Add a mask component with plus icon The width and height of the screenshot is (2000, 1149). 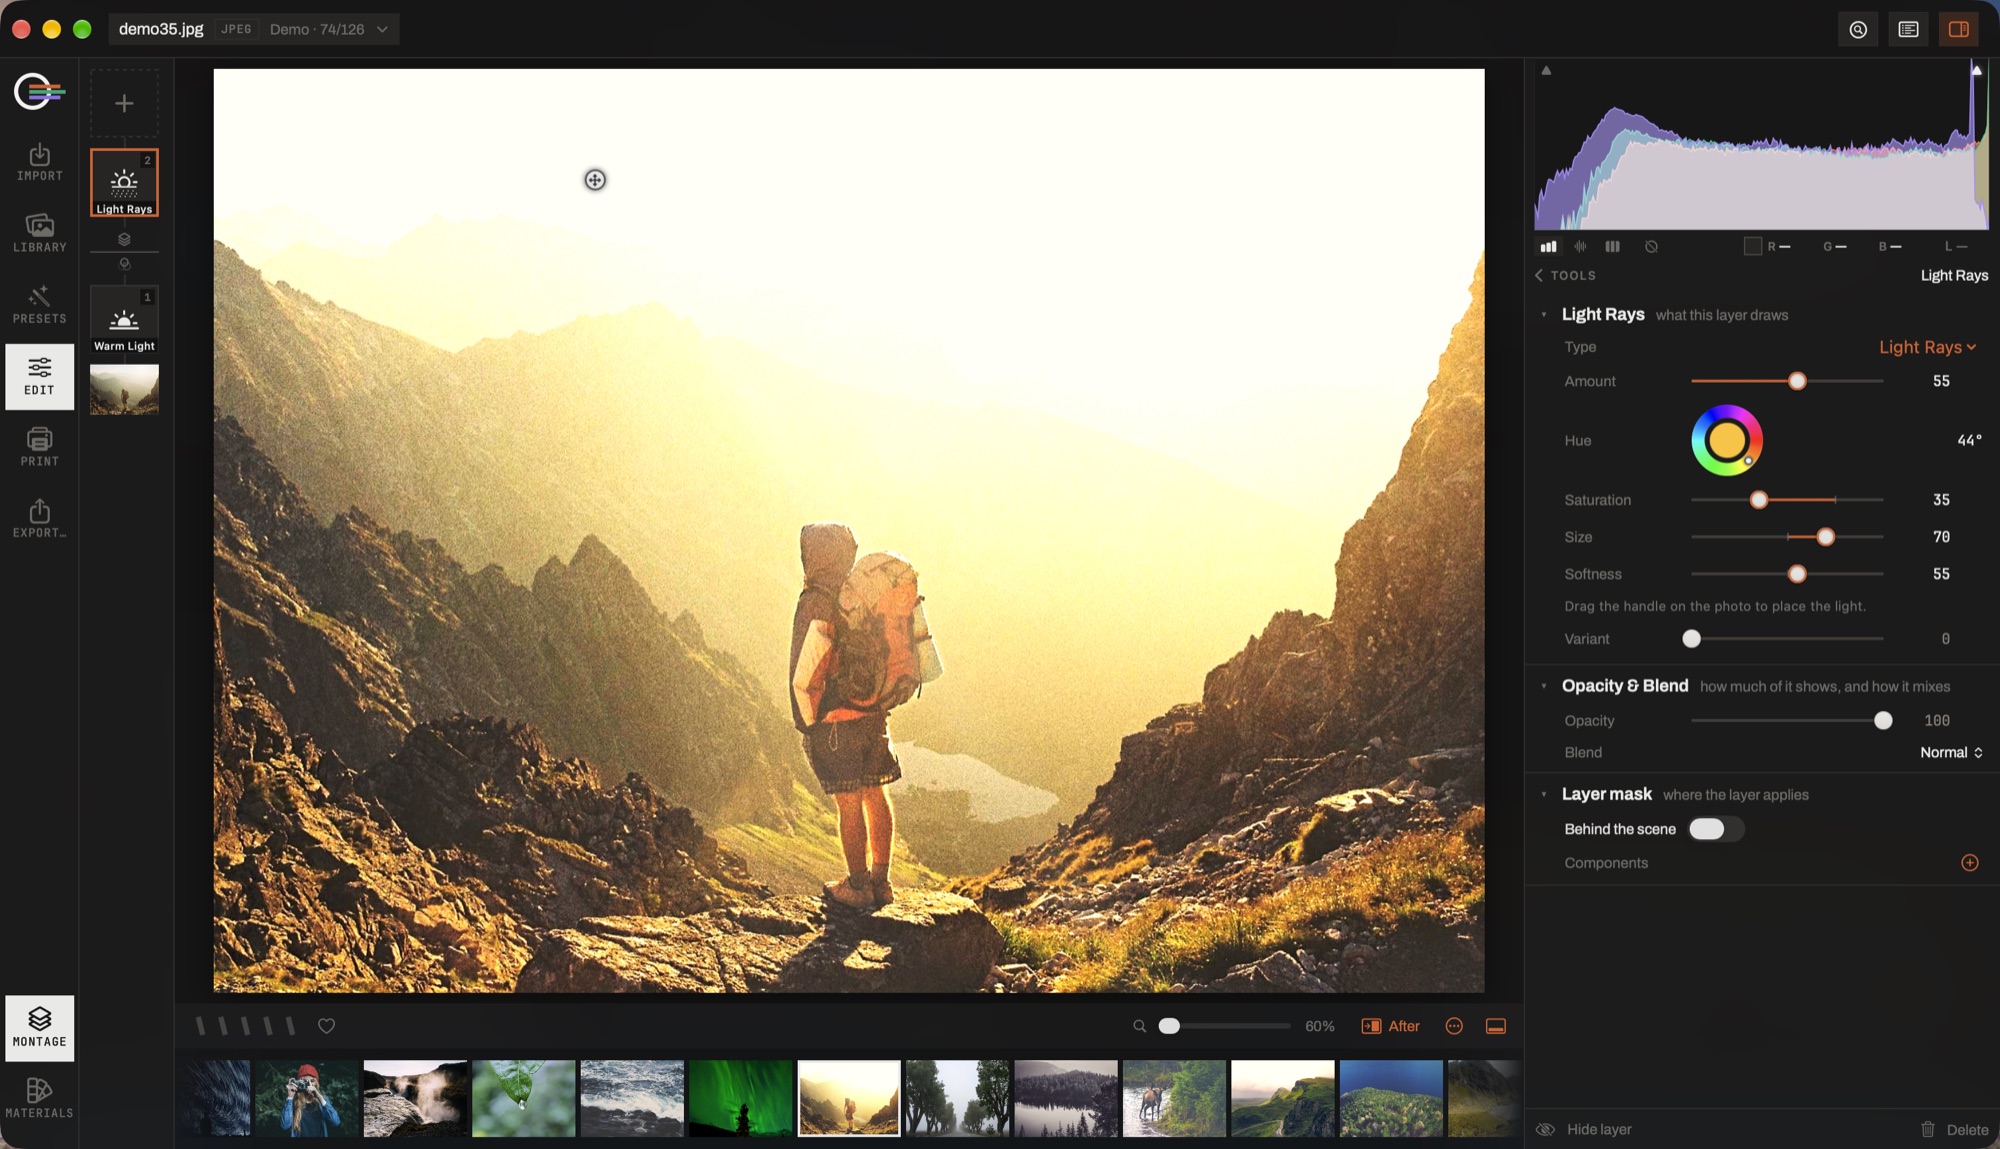(x=1969, y=863)
